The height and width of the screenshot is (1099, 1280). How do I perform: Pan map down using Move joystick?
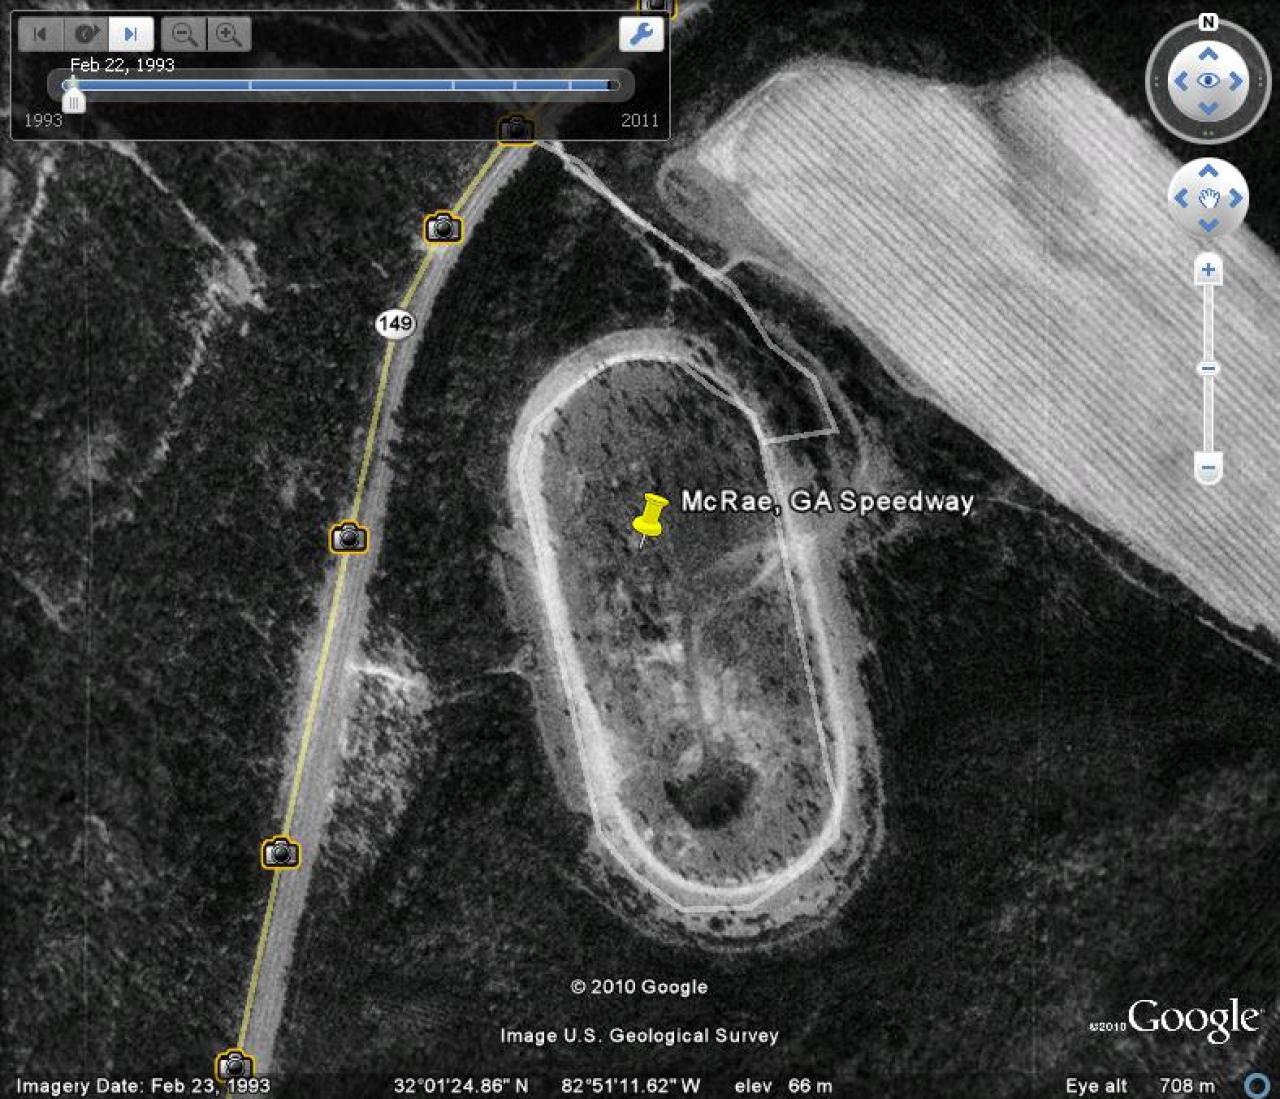(x=1208, y=224)
